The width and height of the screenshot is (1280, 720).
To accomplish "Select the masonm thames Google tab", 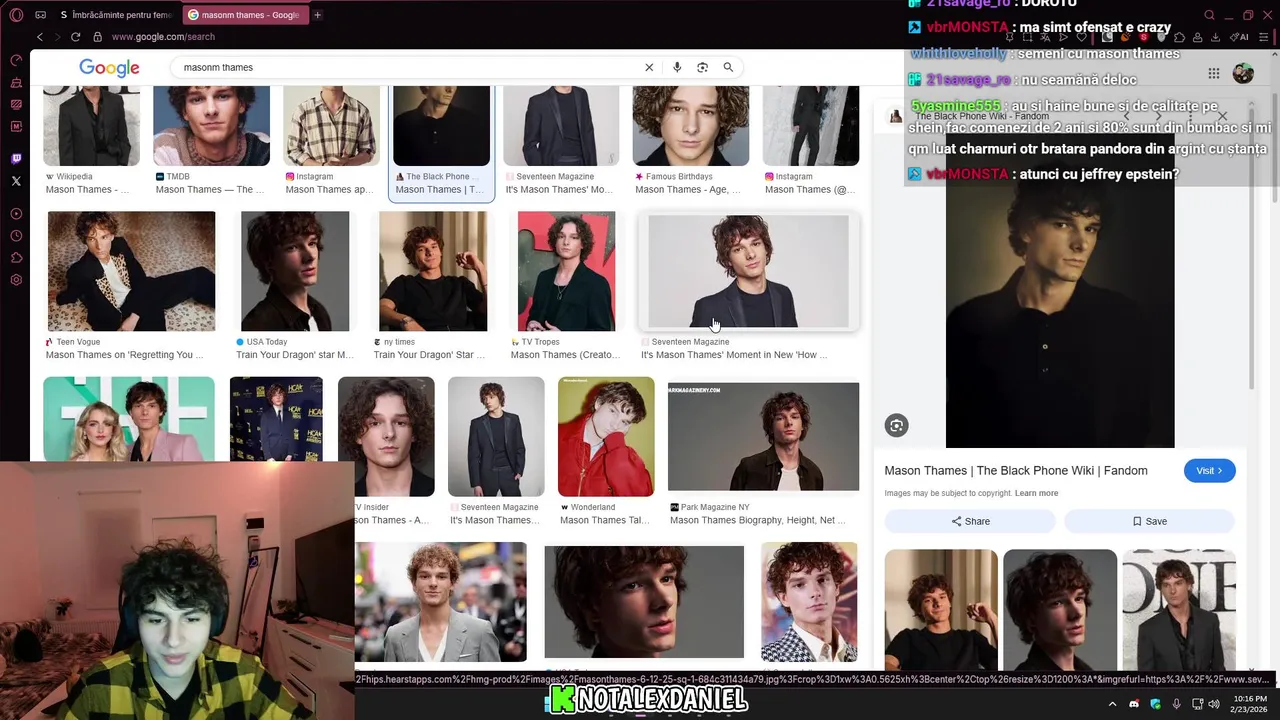I will [x=245, y=15].
